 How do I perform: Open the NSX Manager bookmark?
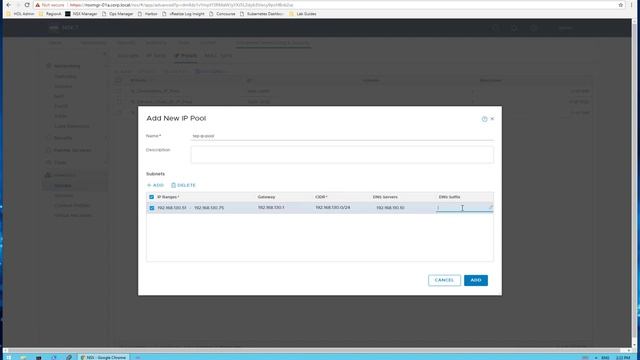click(x=81, y=14)
